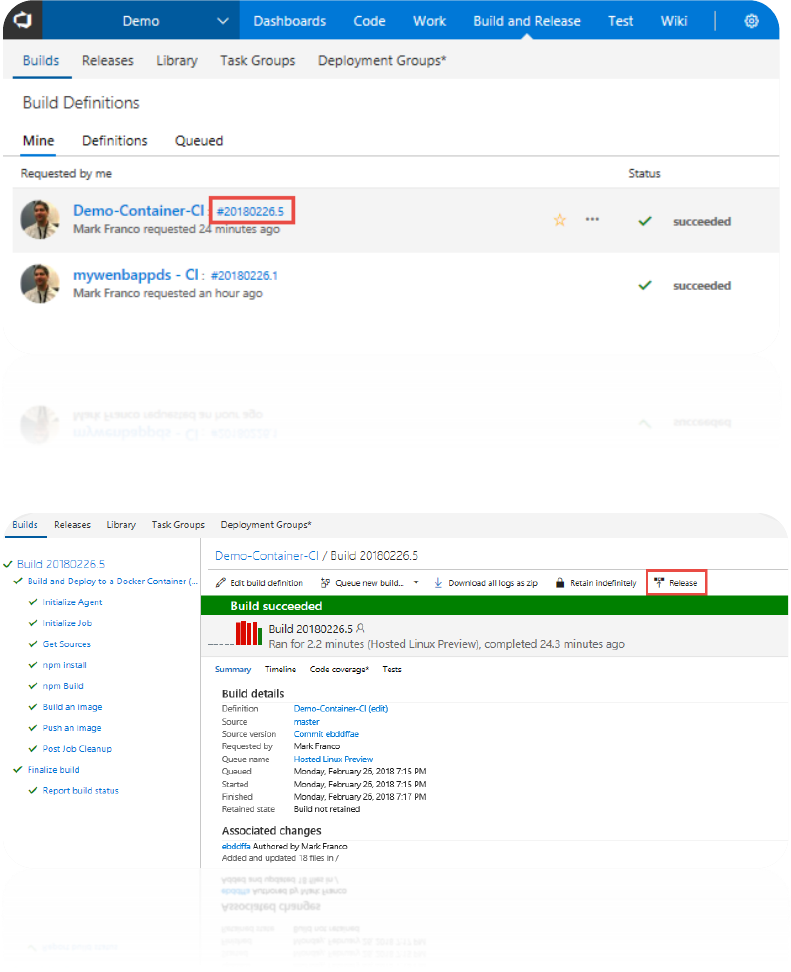Click the succeeded checkmark for Demo-Container-CI
791x972 pixels.
[x=645, y=221]
